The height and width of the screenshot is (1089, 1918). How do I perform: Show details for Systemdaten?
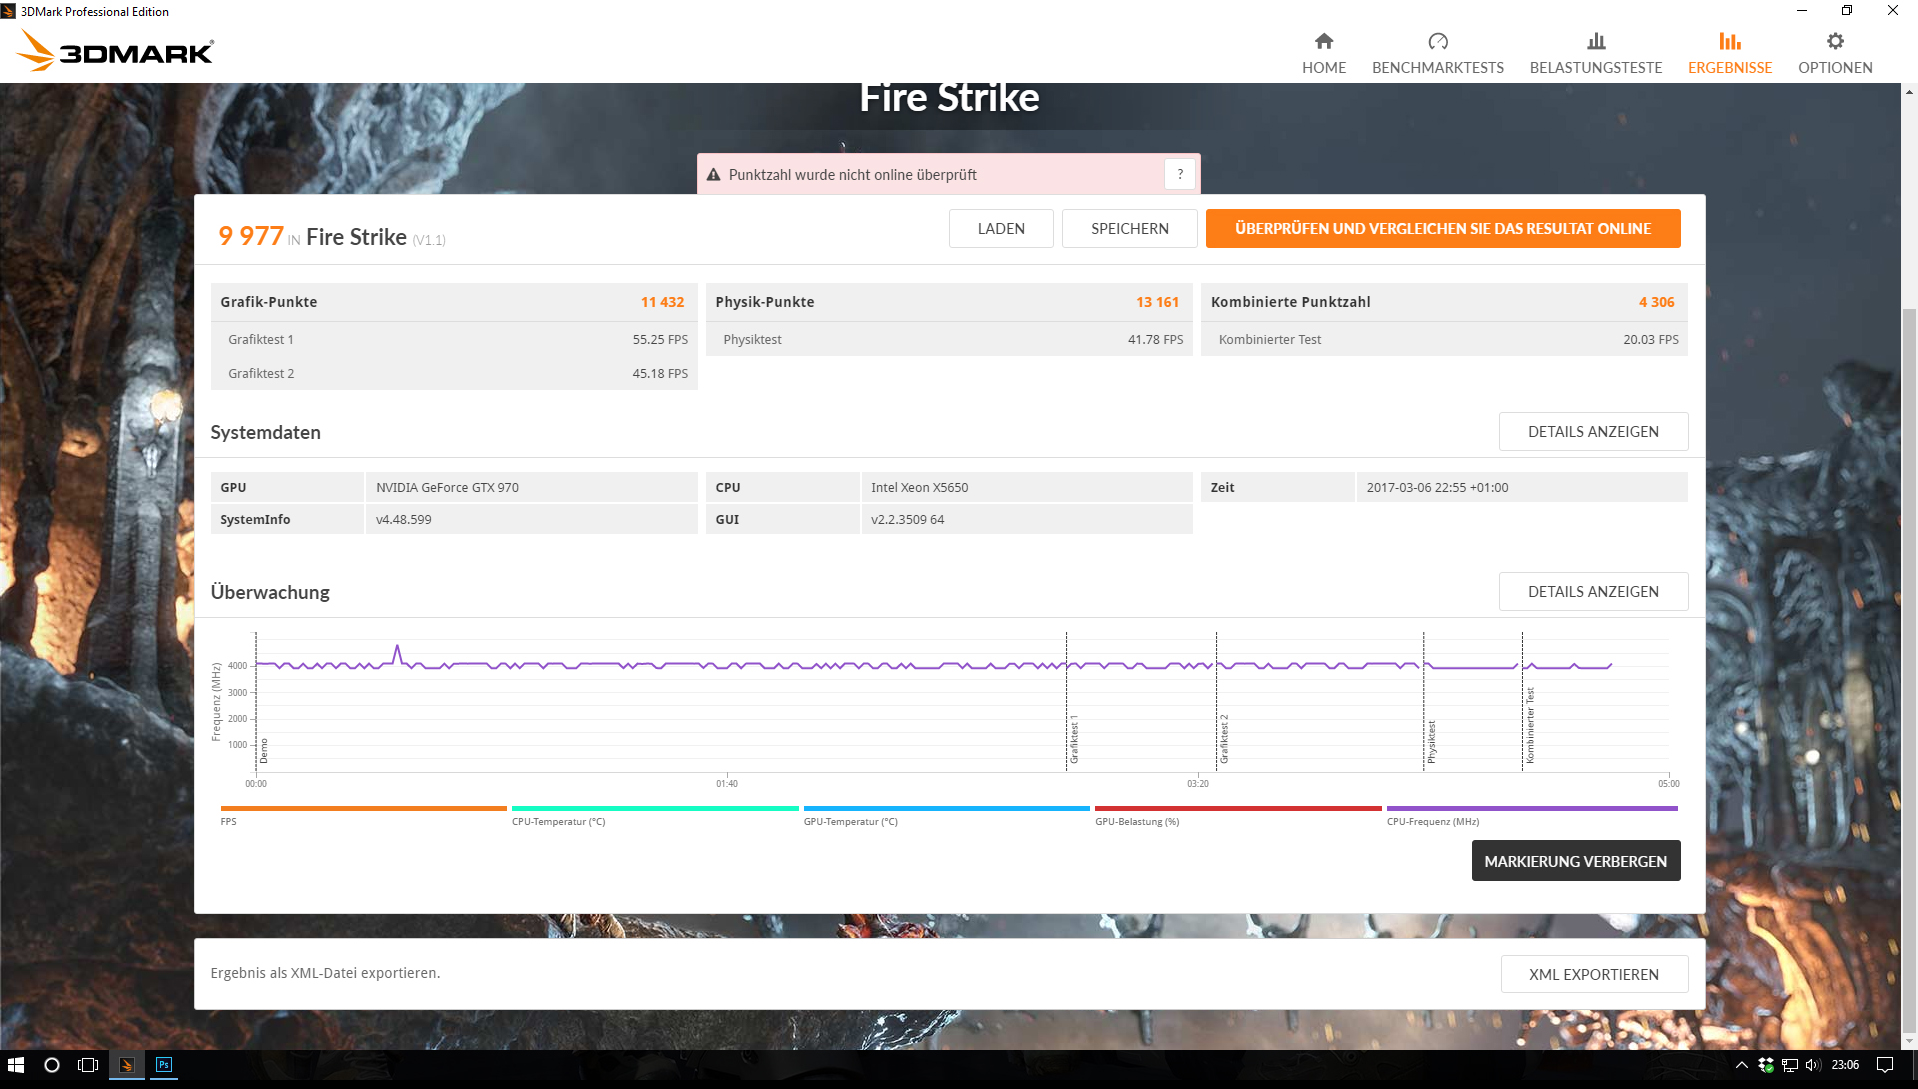tap(1593, 431)
